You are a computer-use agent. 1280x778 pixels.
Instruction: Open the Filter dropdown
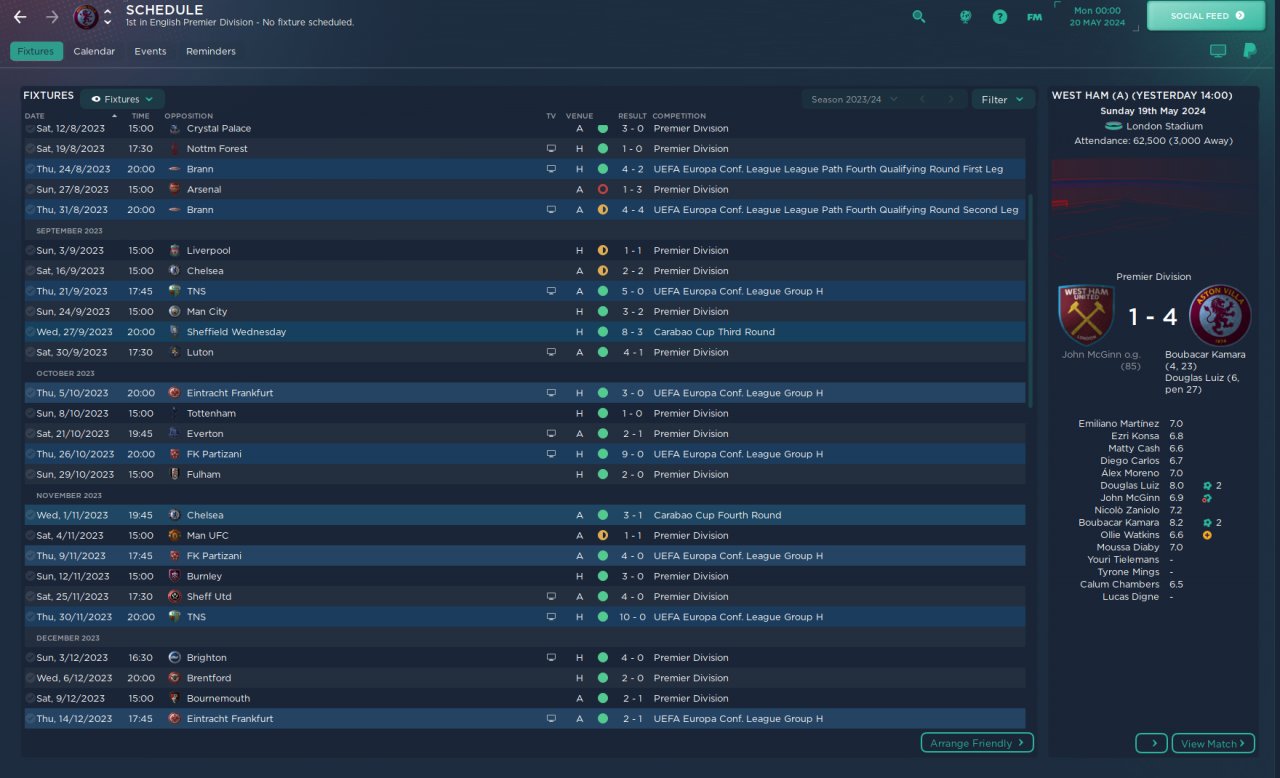click(x=1003, y=99)
